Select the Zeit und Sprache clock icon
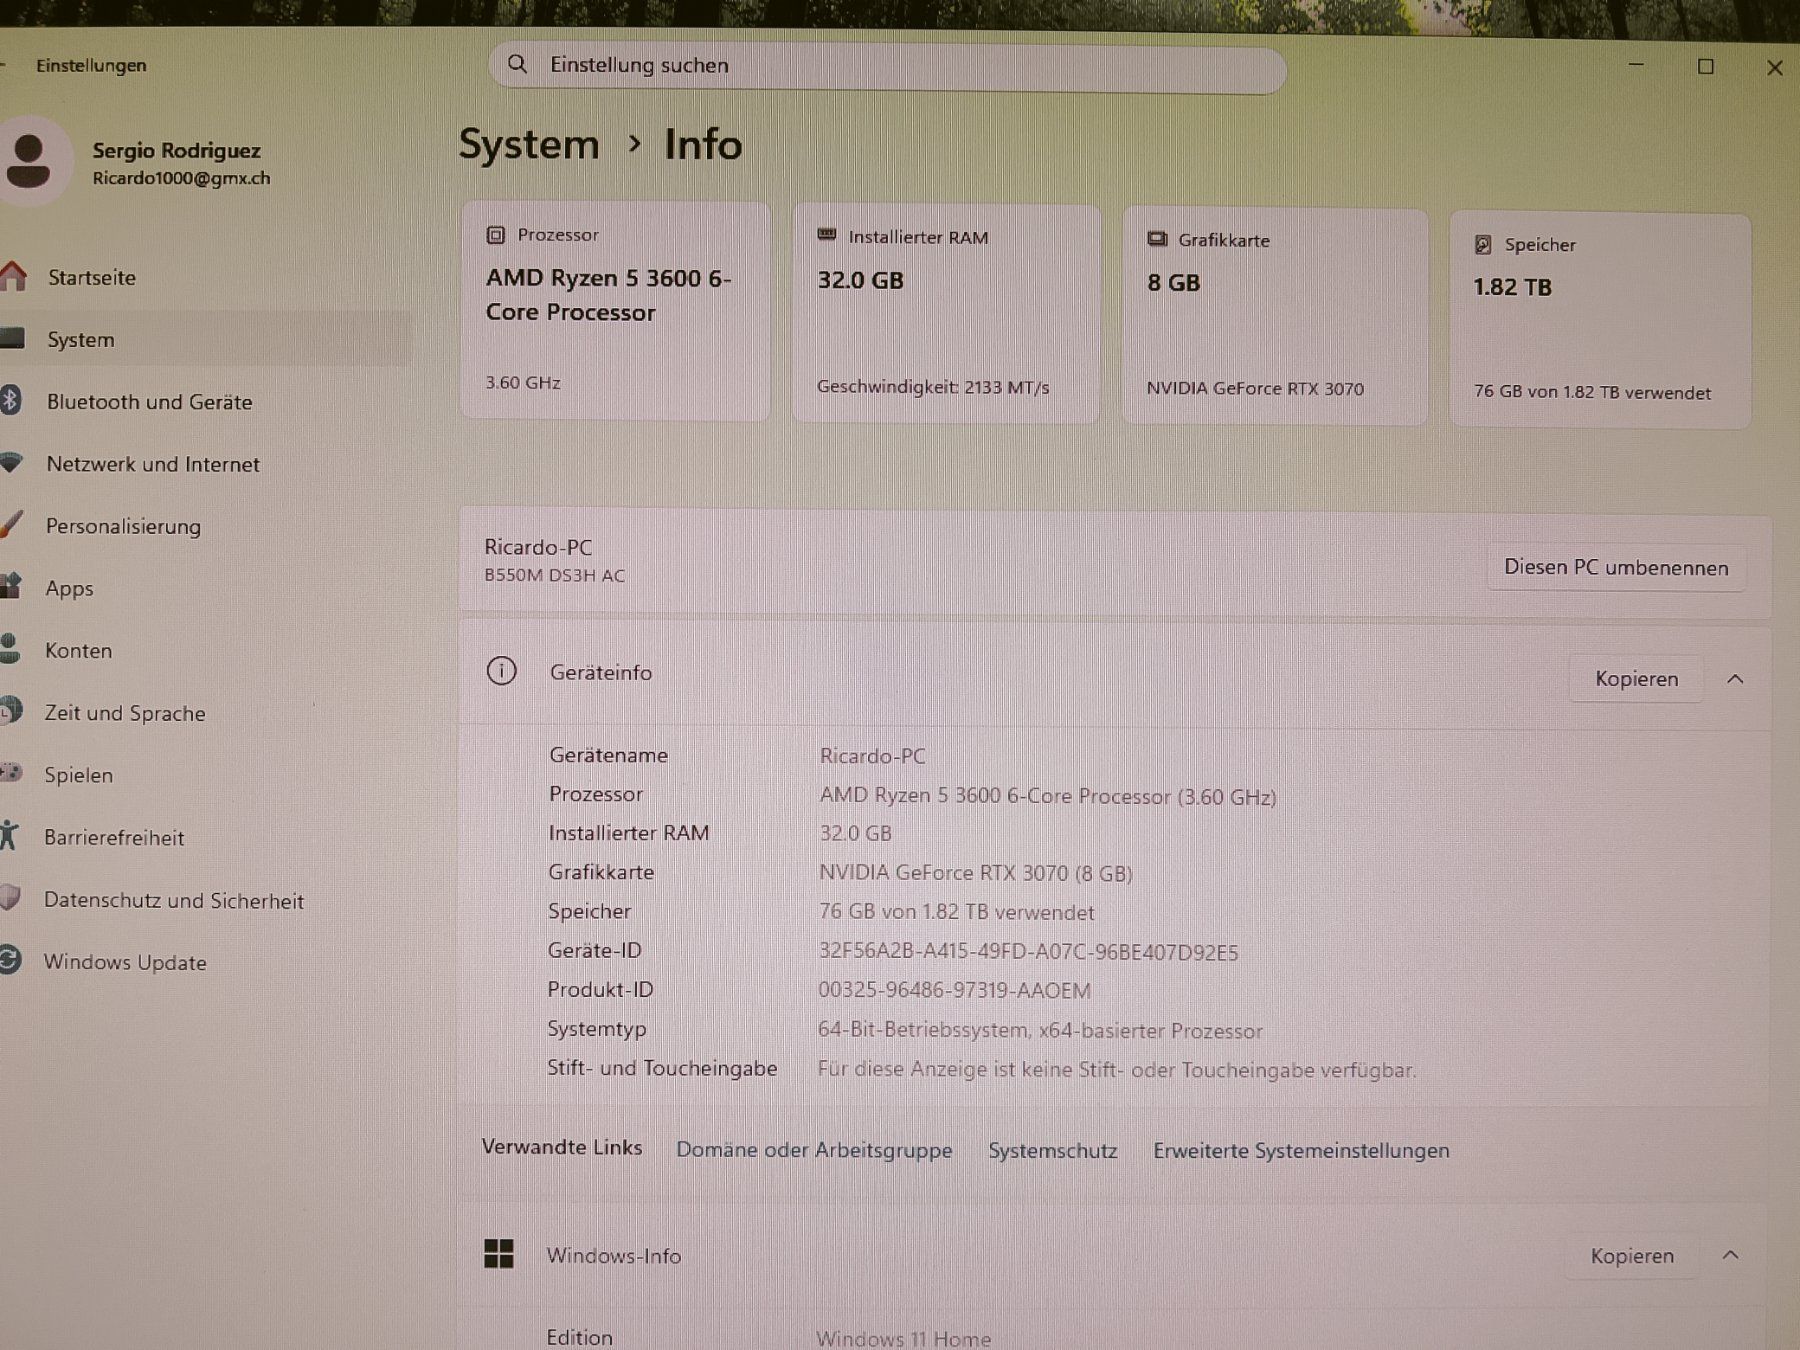 click(11, 710)
